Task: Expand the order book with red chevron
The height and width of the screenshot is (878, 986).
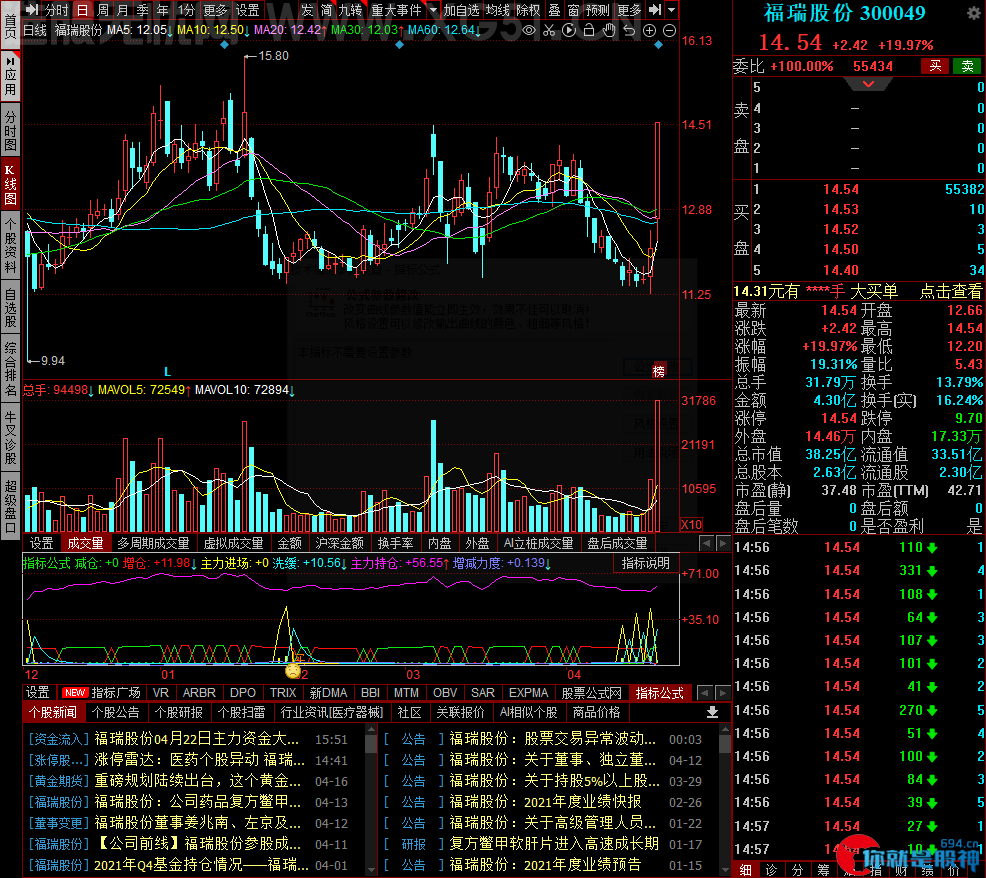Action: point(868,84)
